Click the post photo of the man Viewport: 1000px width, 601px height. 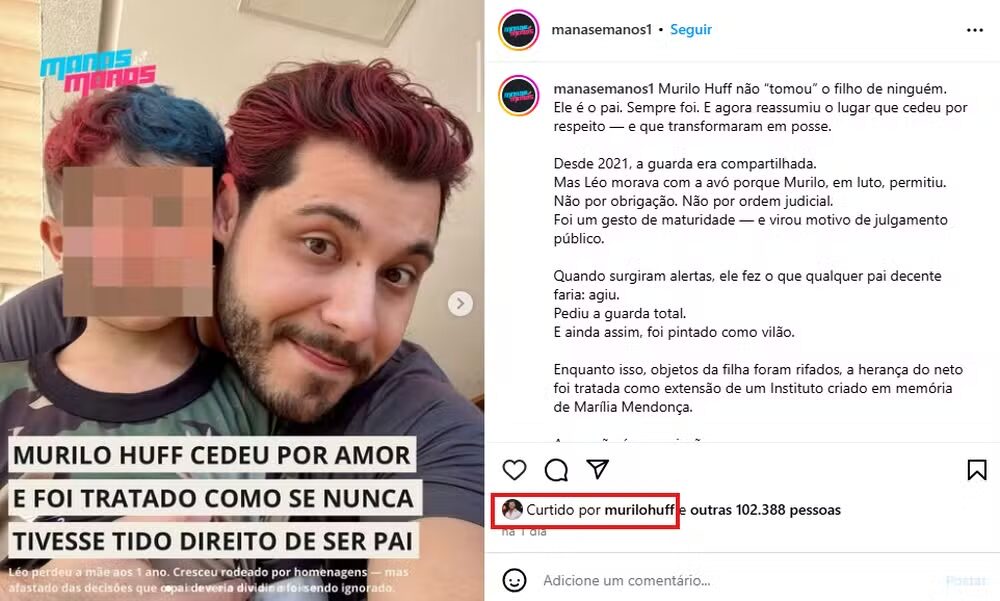[242, 300]
